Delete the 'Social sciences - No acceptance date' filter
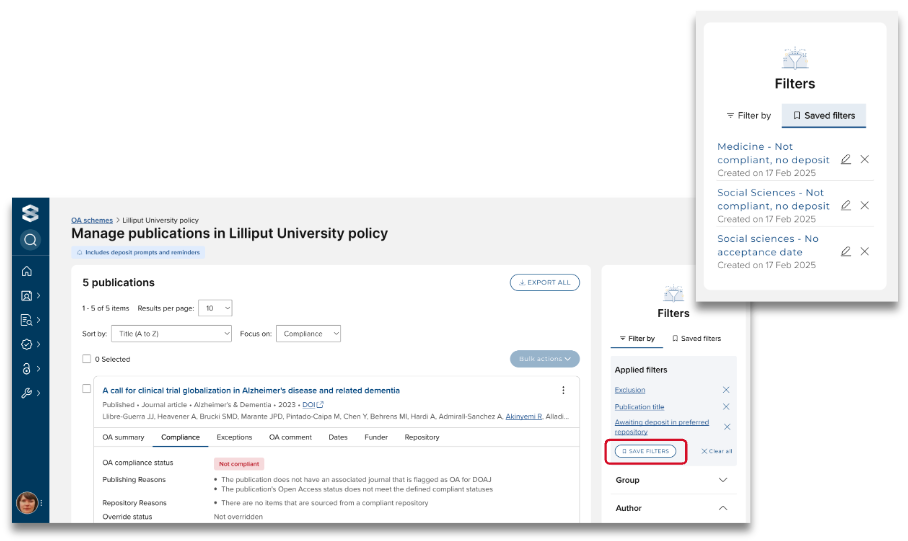Image resolution: width=908 pixels, height=541 pixels. click(x=865, y=251)
